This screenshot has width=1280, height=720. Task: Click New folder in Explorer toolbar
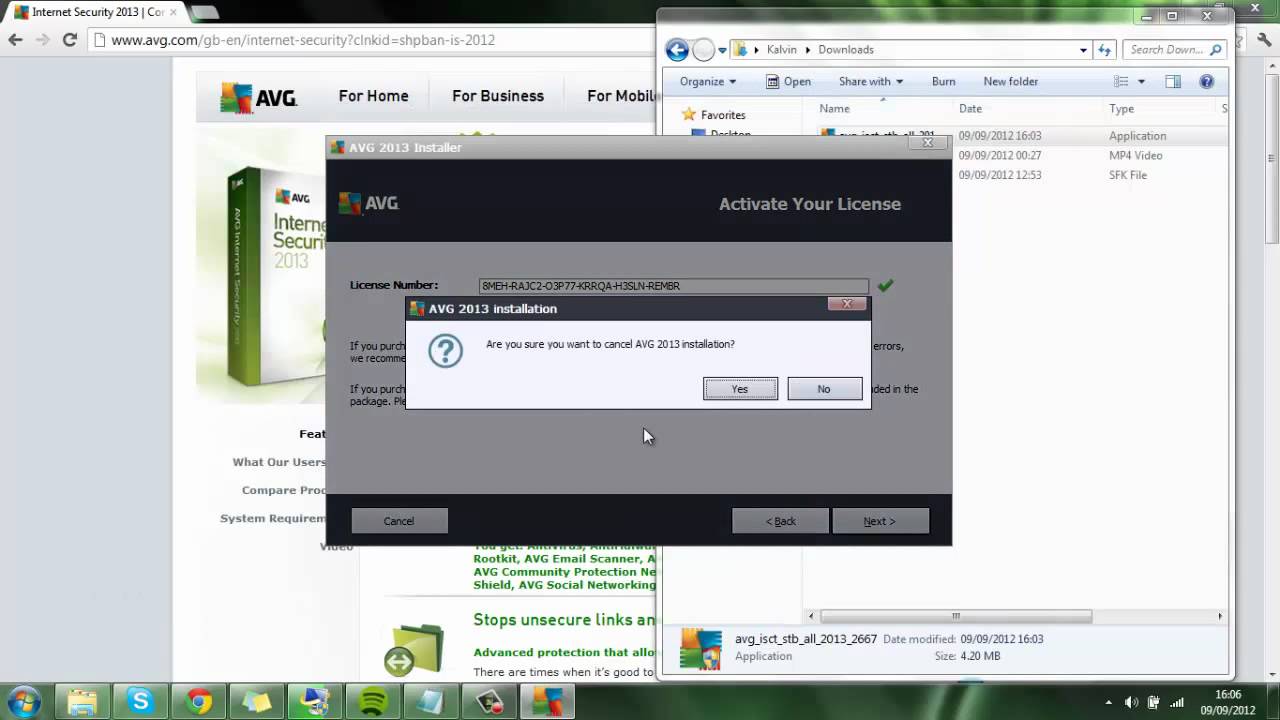click(1011, 82)
